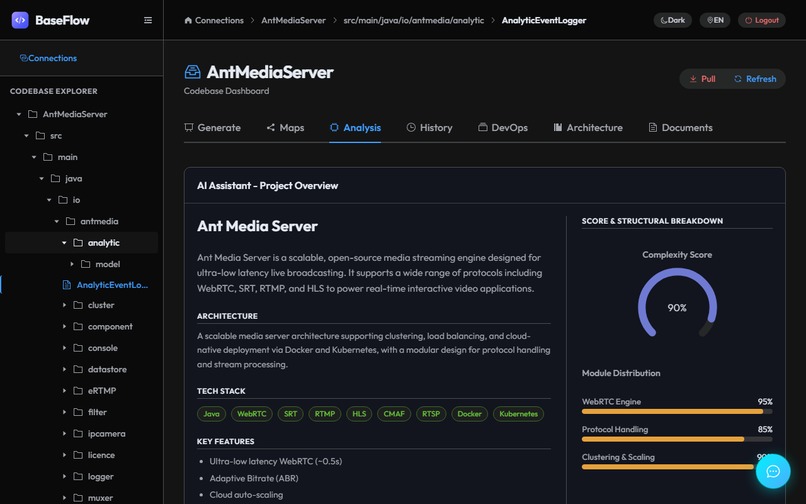This screenshot has height=504, width=806.
Task: Click the Kubernetes tech stack tag
Action: point(518,414)
